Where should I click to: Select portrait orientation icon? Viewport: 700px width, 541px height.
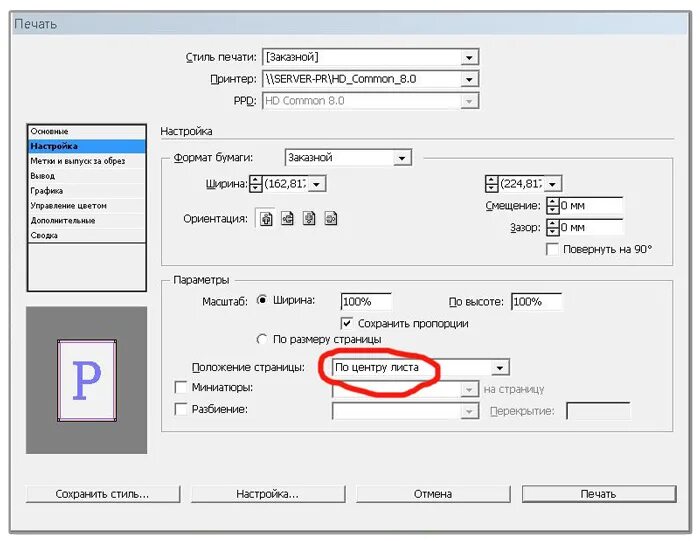[x=266, y=219]
